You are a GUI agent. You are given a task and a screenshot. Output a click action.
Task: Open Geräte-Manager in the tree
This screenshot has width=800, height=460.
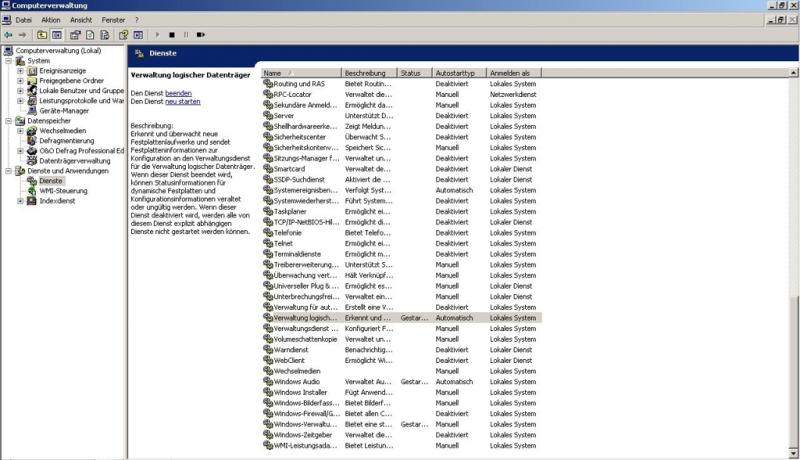tap(63, 111)
